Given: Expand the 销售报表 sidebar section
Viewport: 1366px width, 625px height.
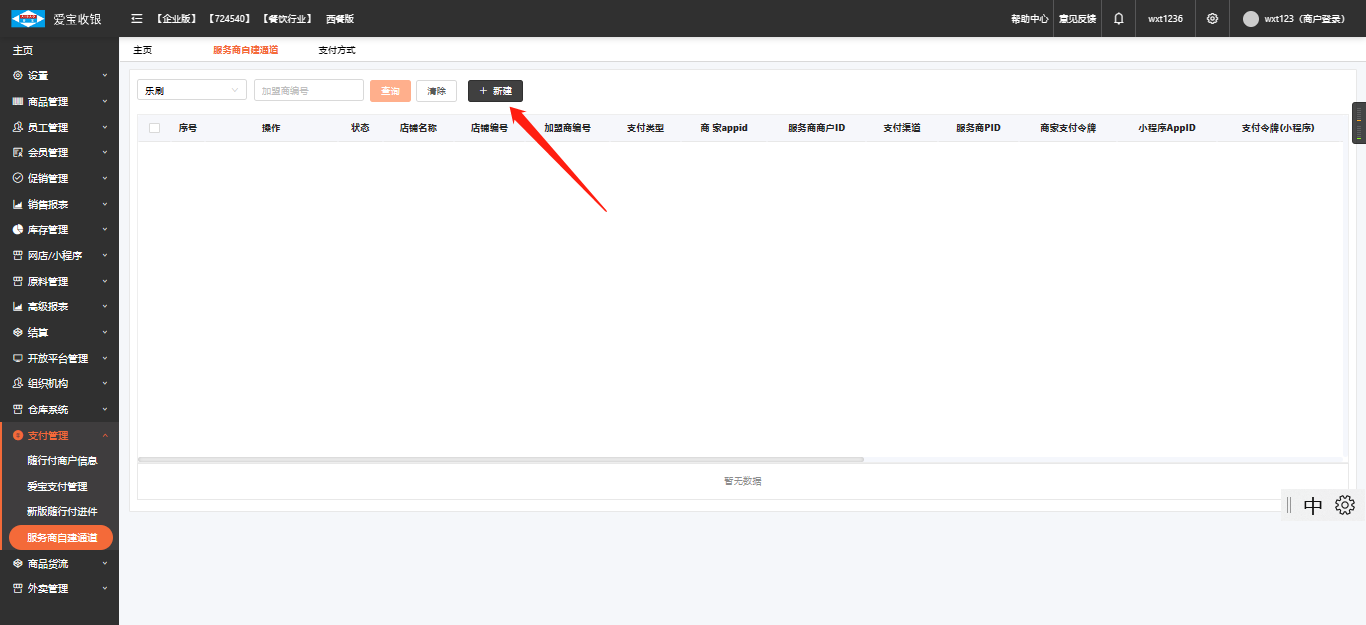Looking at the screenshot, I should (x=59, y=204).
